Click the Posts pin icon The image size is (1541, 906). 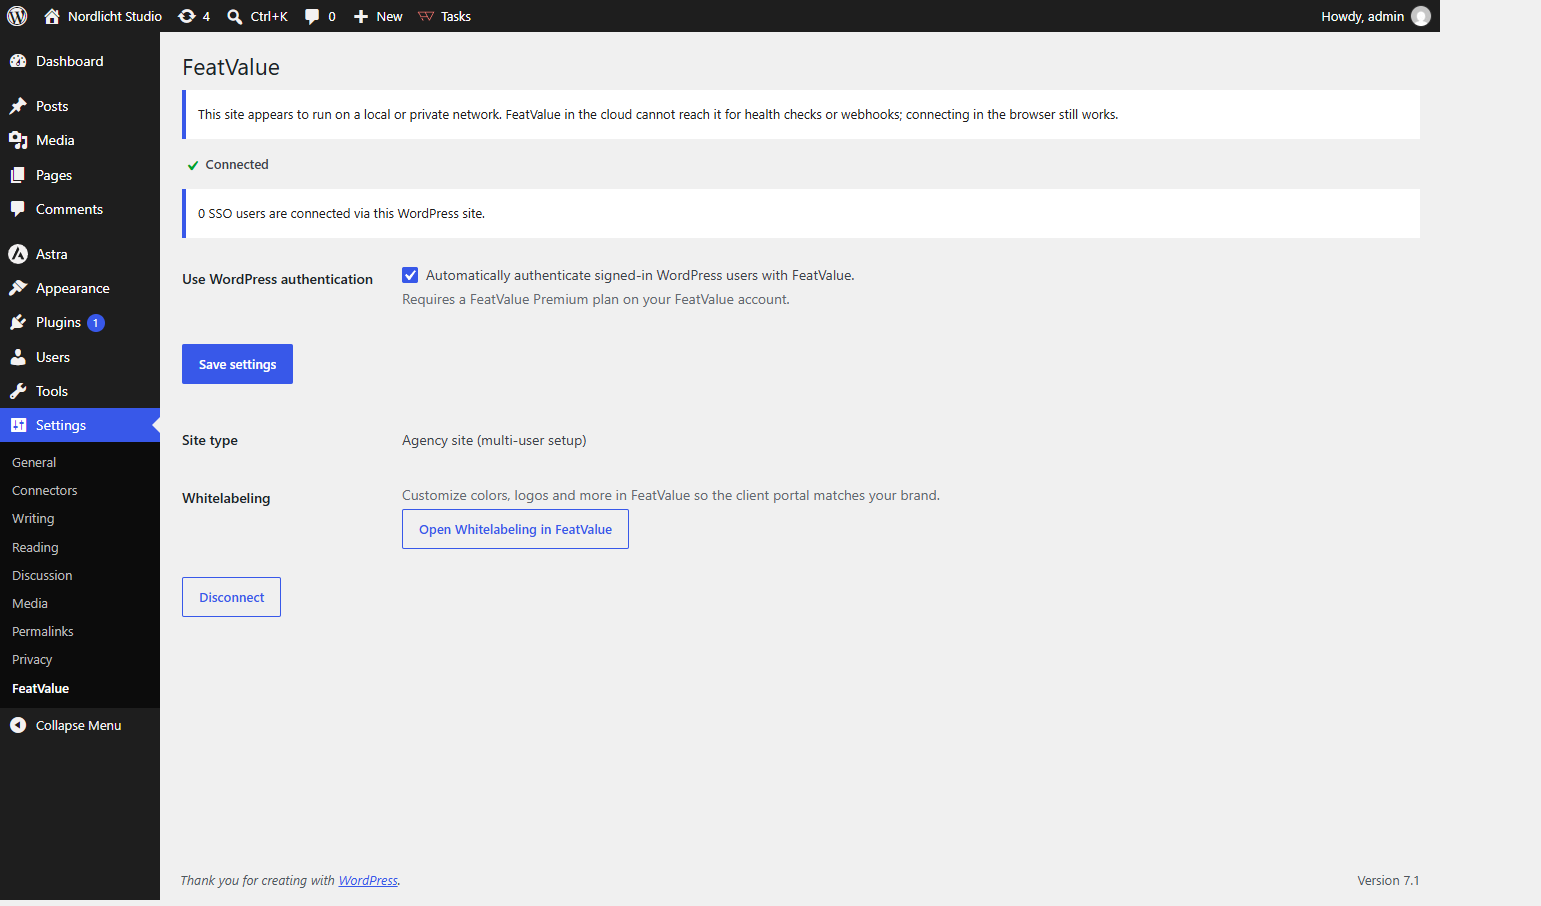tap(18, 106)
